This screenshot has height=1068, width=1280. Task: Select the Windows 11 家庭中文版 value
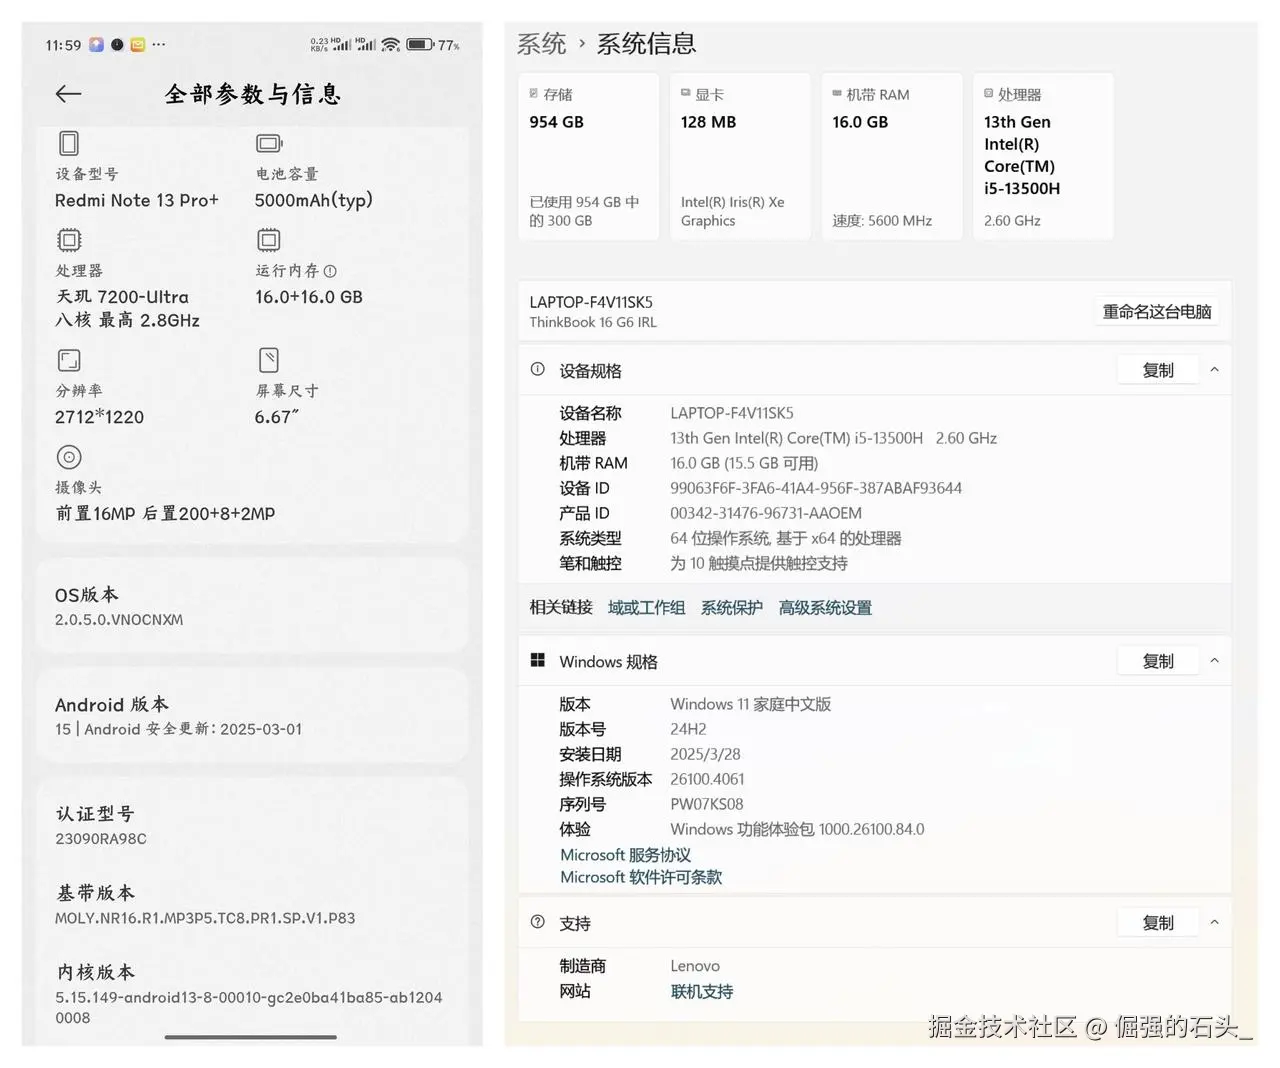tap(750, 704)
